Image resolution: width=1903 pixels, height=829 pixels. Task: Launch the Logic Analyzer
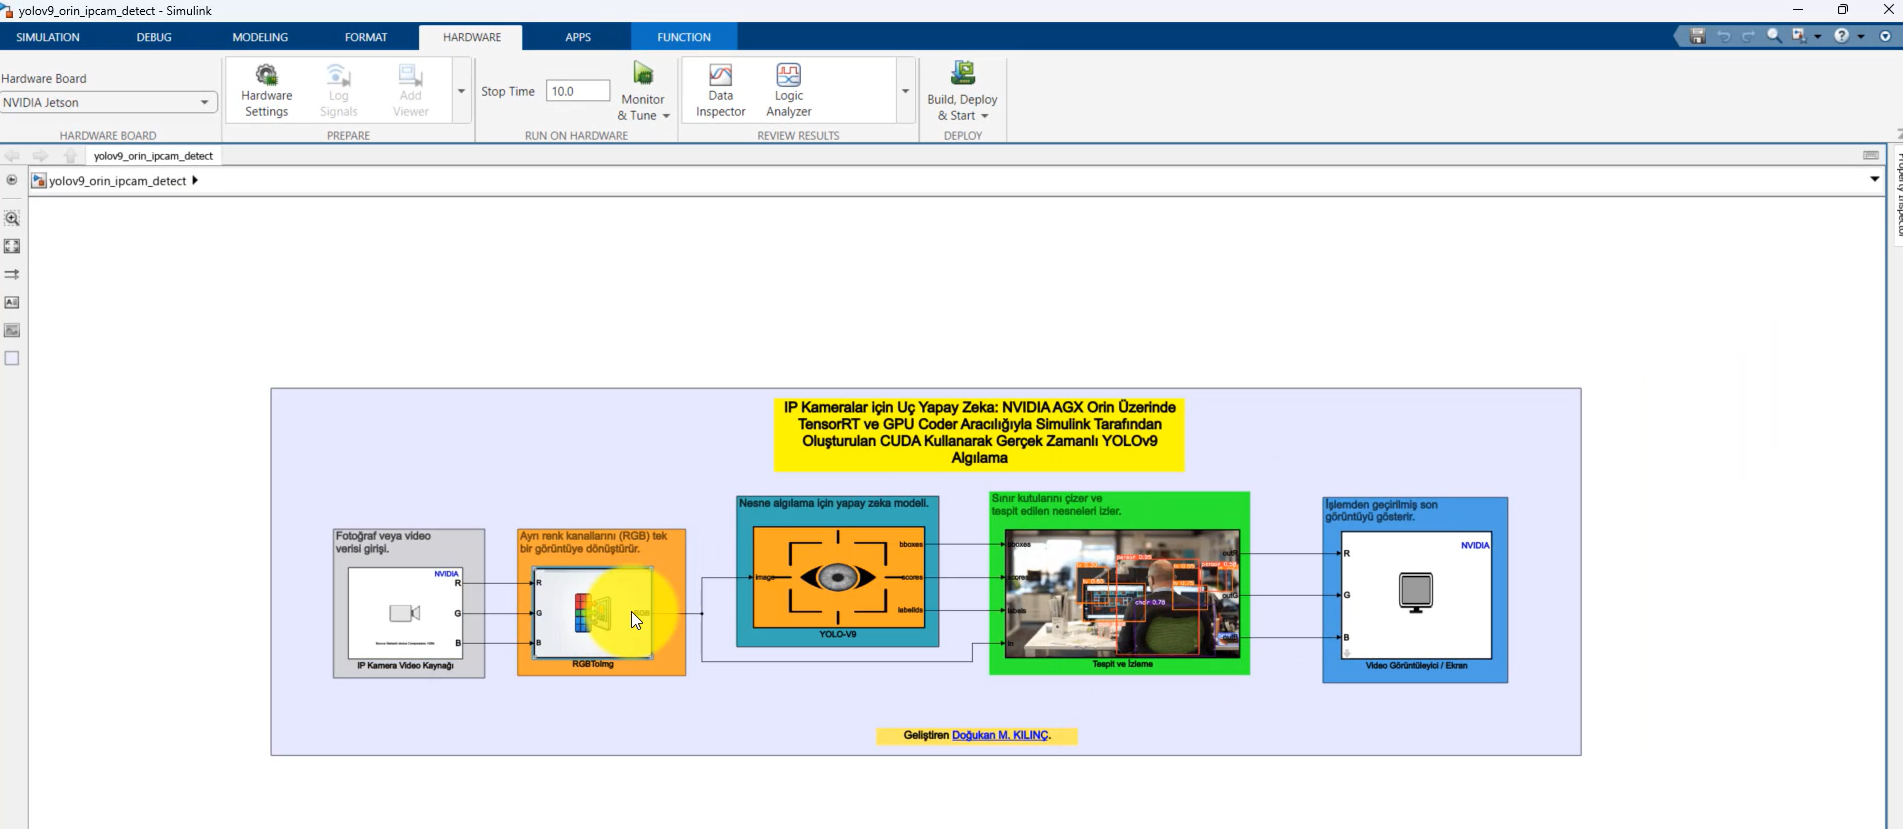tap(788, 90)
